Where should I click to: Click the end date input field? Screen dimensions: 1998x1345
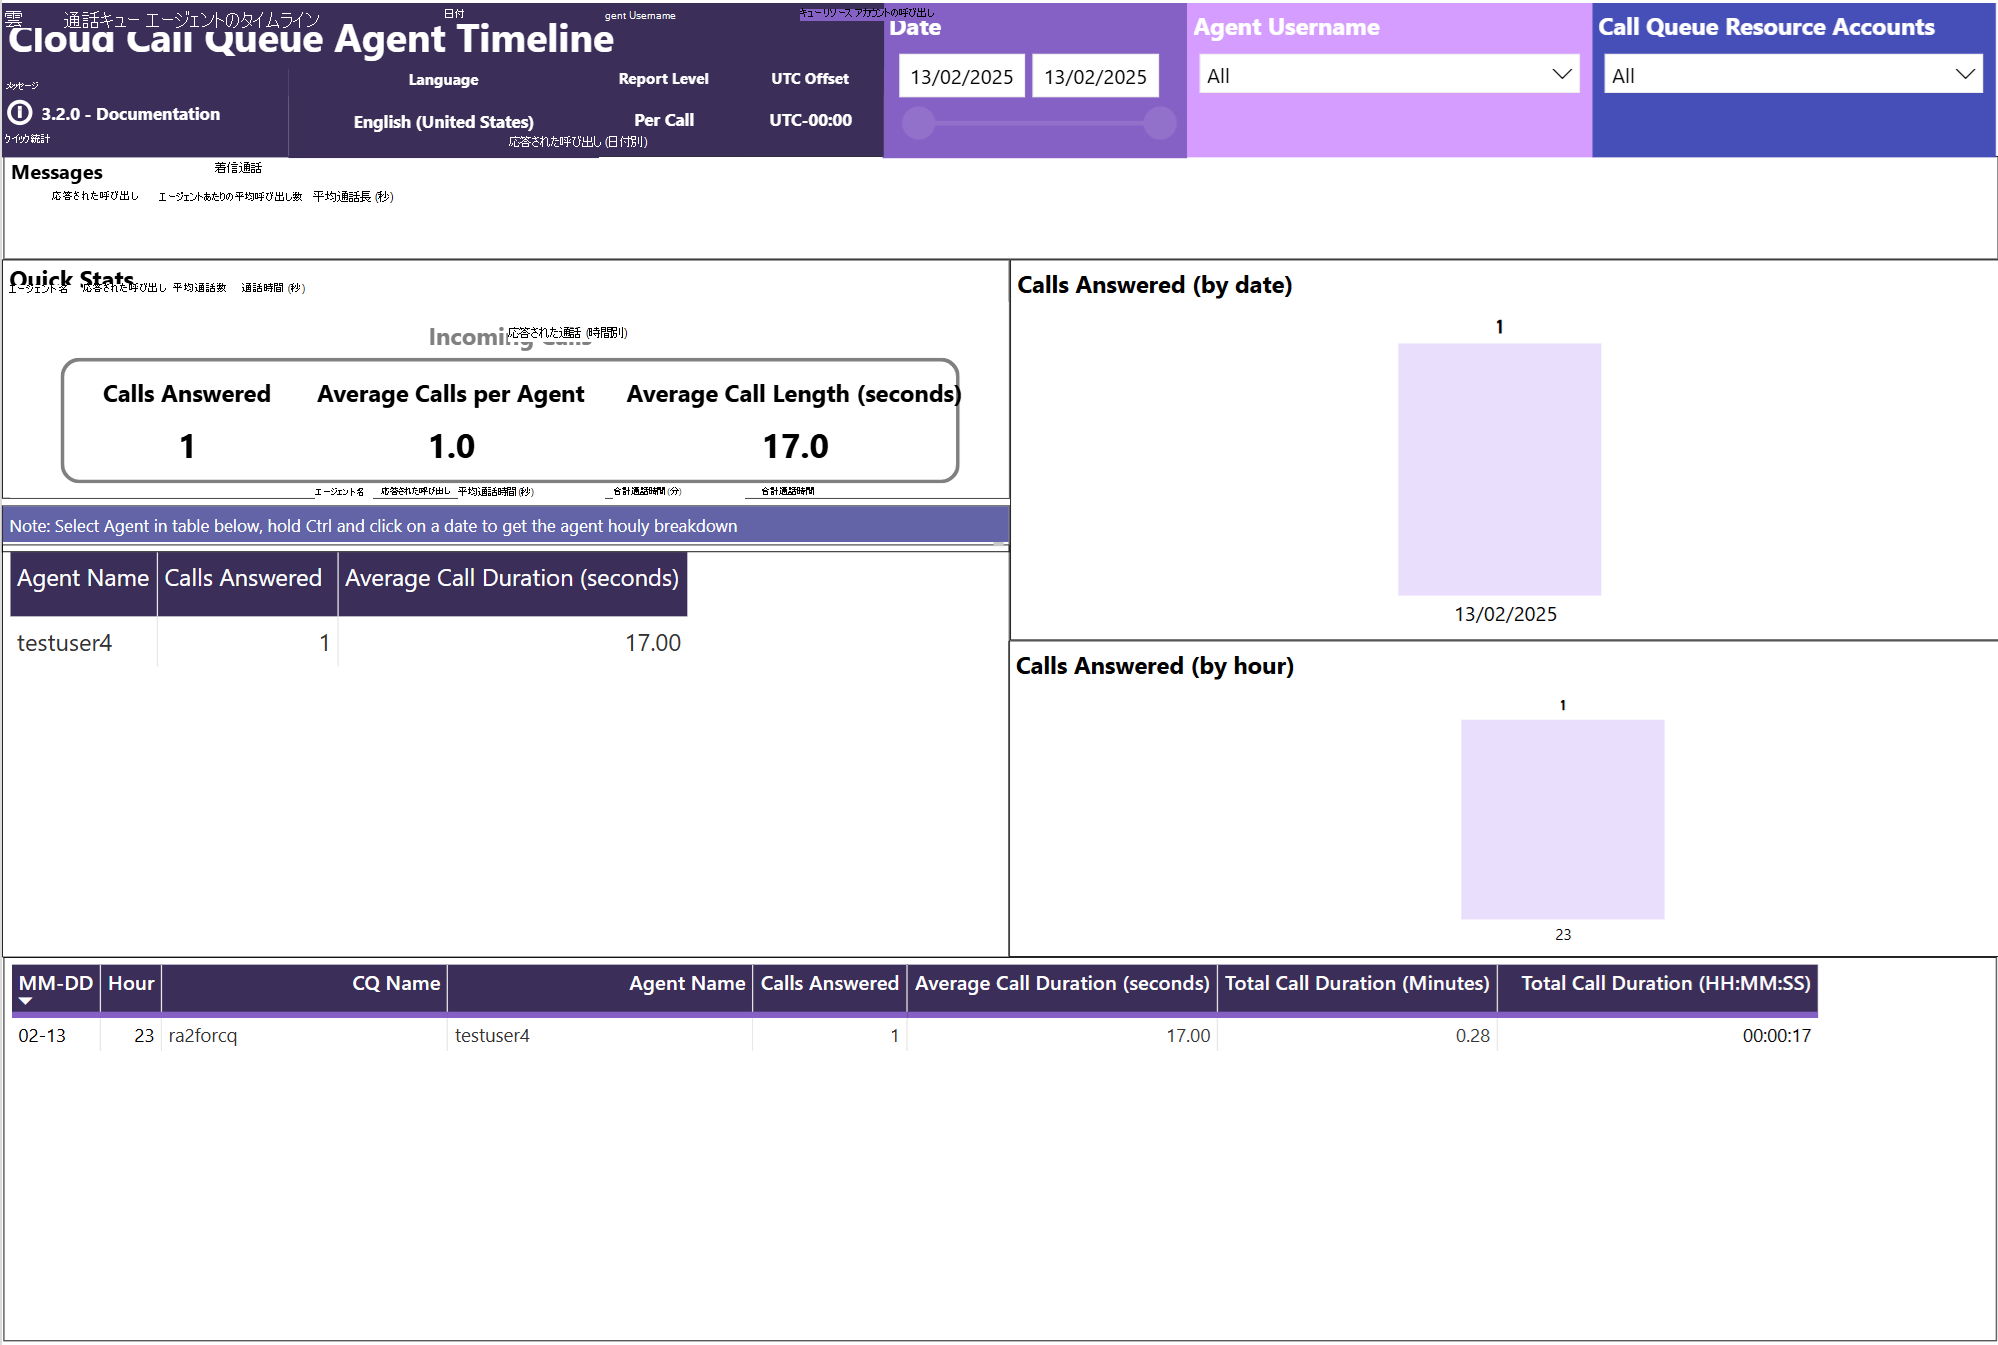point(1095,77)
